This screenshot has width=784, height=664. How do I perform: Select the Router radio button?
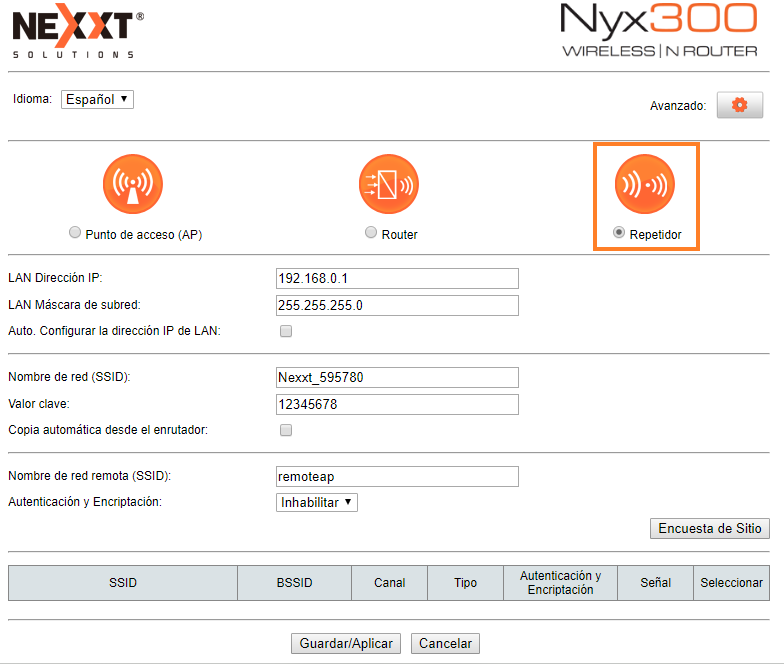click(x=371, y=232)
